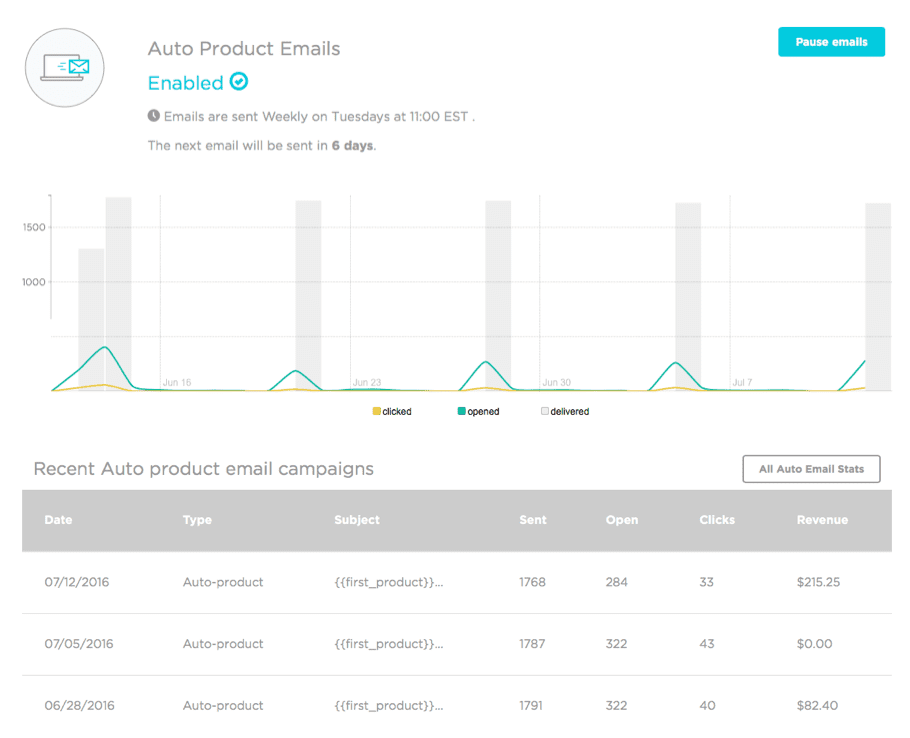Toggle the clicked legend swatch

tap(376, 411)
